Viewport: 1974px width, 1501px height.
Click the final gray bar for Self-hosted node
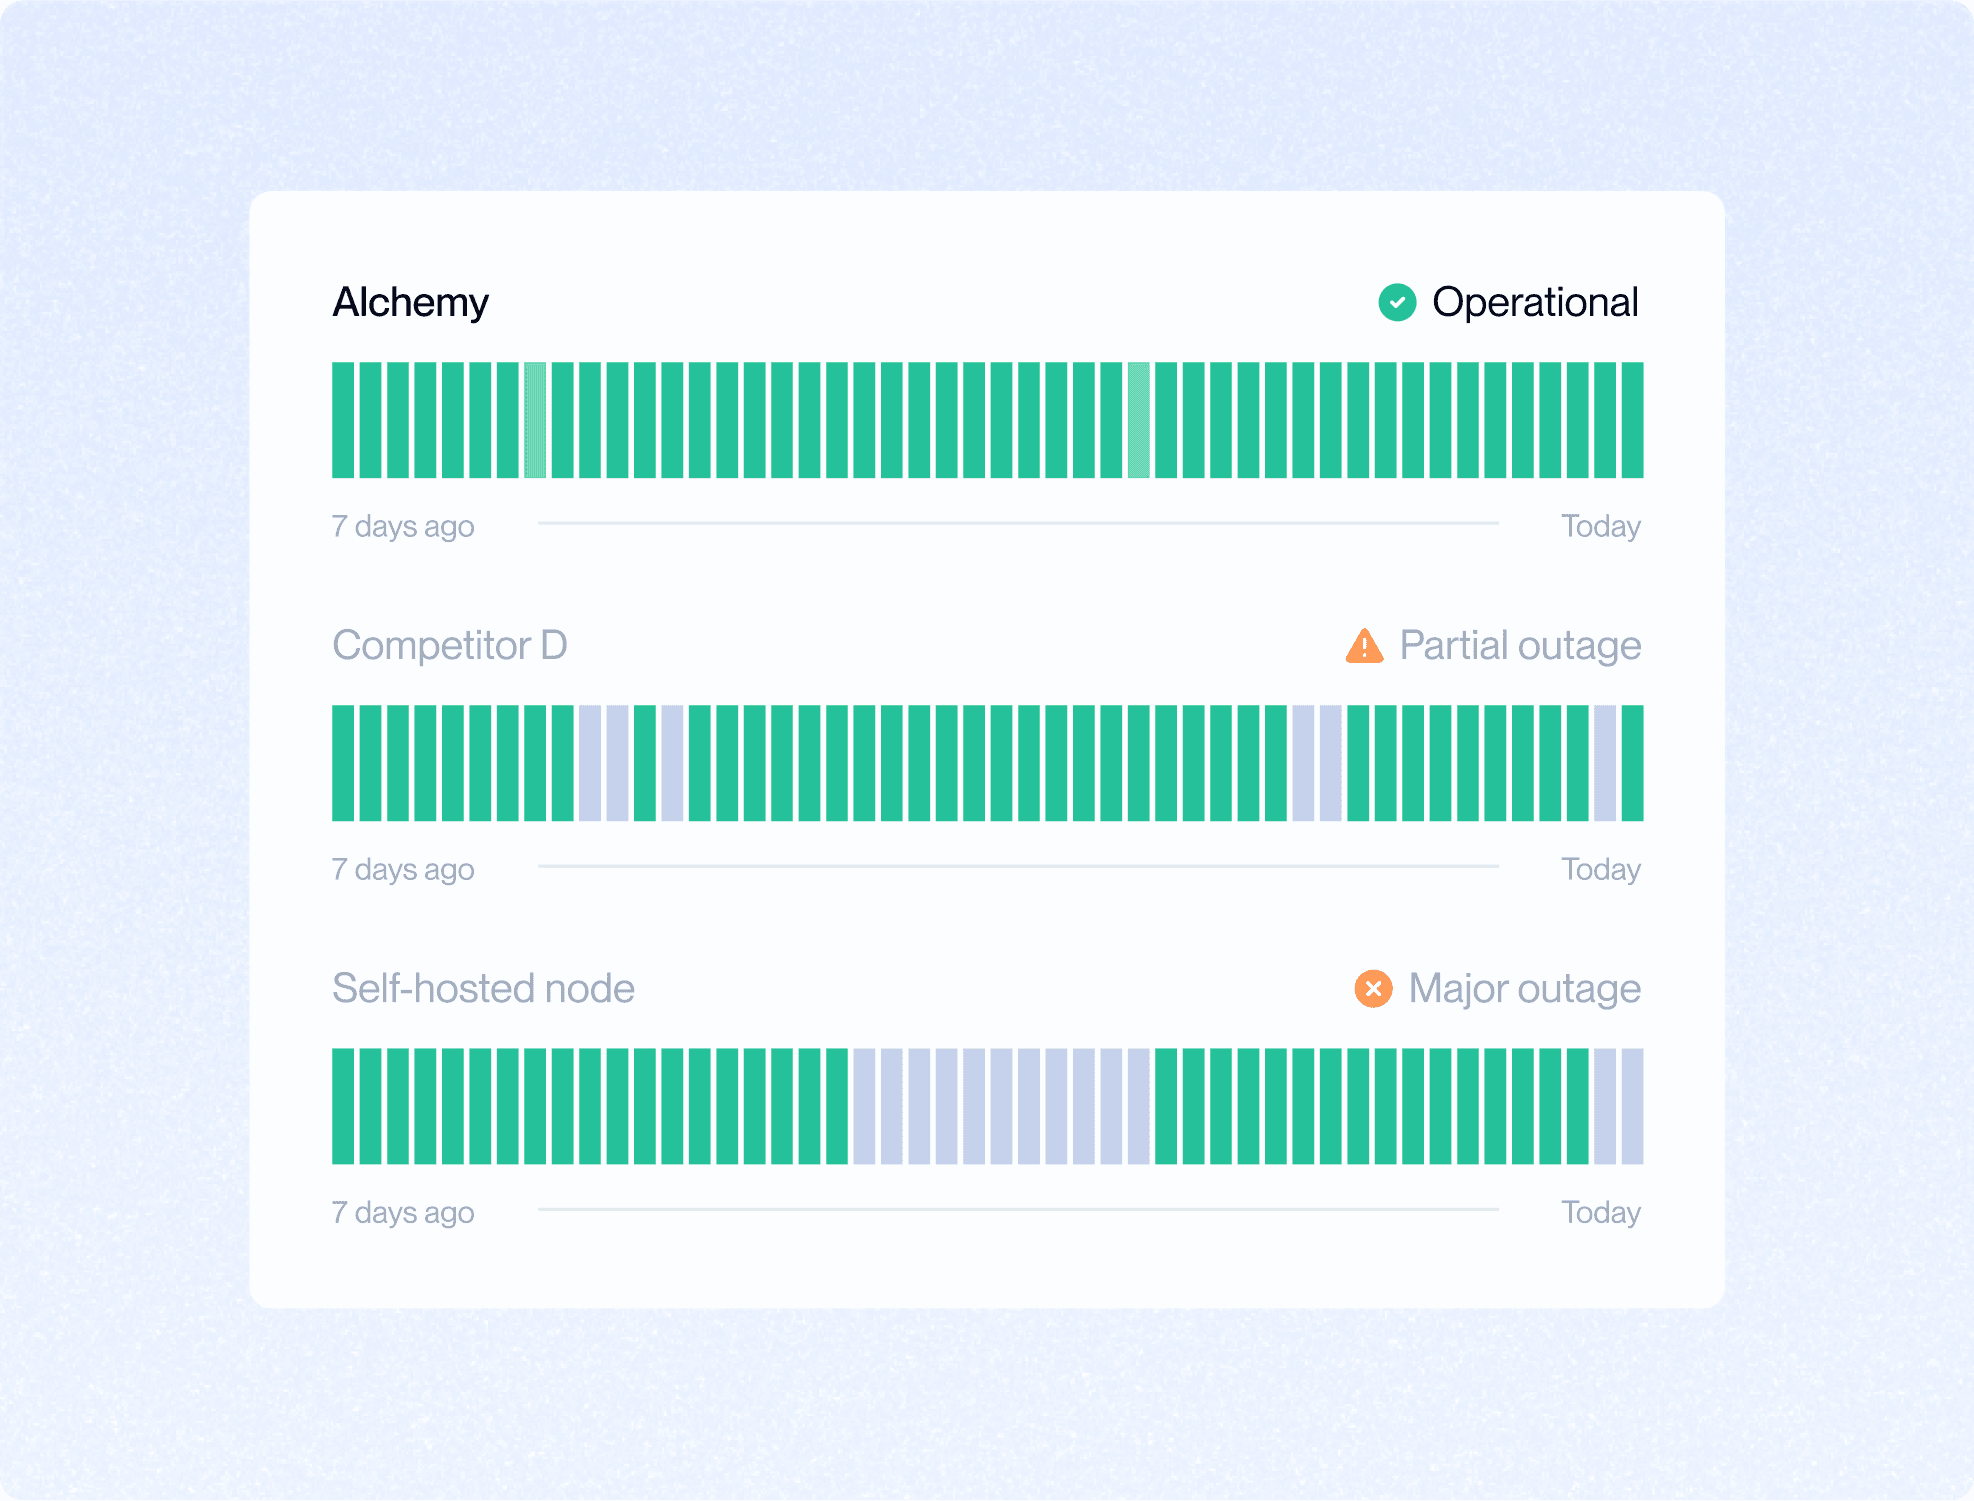pos(1632,1106)
